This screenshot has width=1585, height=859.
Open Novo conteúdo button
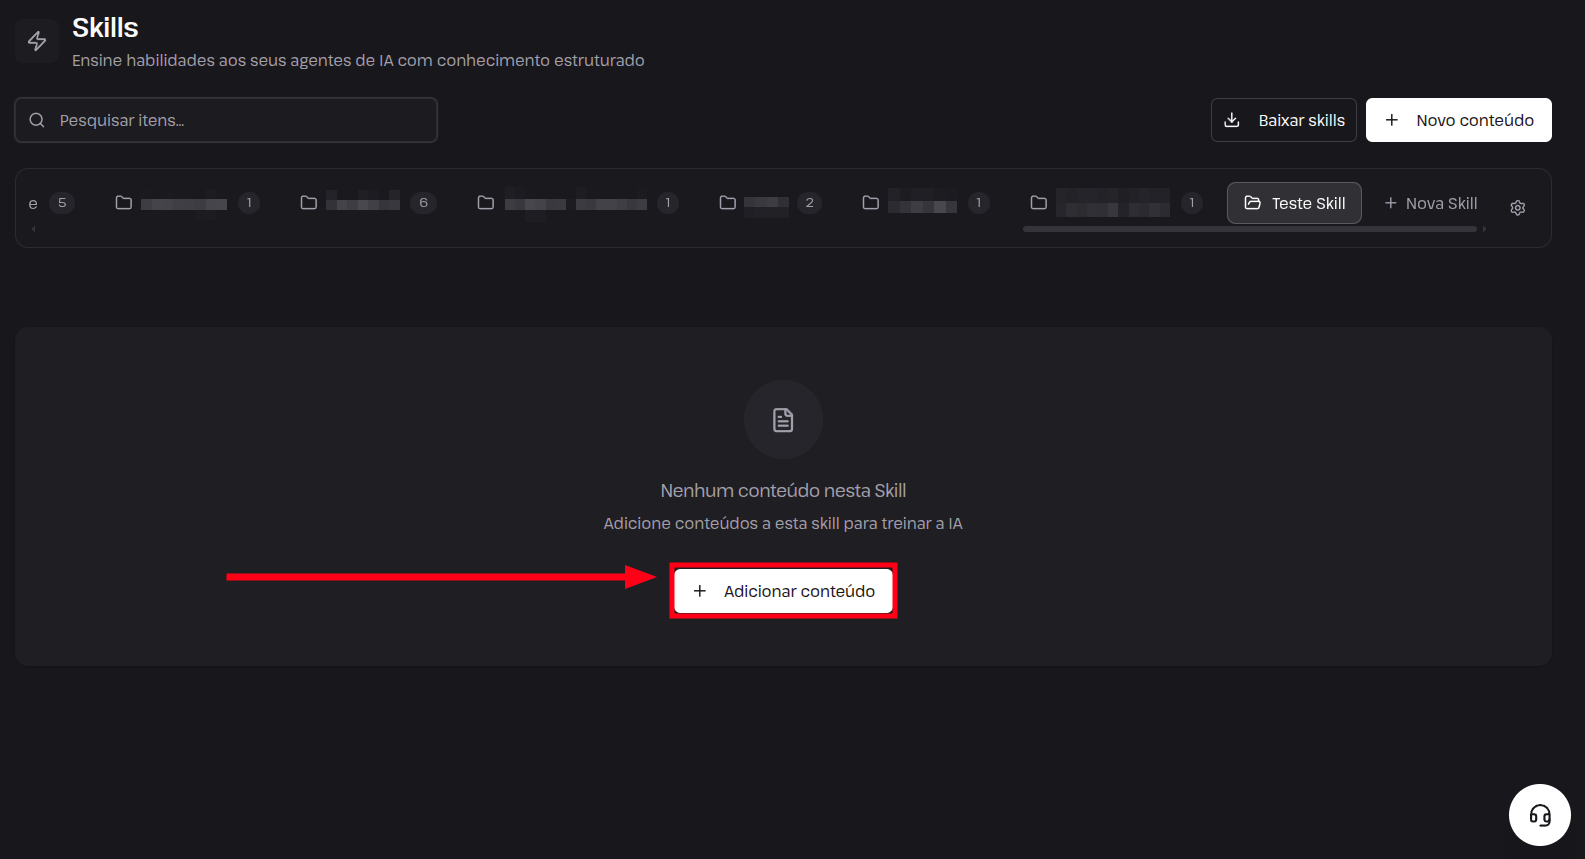click(1458, 120)
